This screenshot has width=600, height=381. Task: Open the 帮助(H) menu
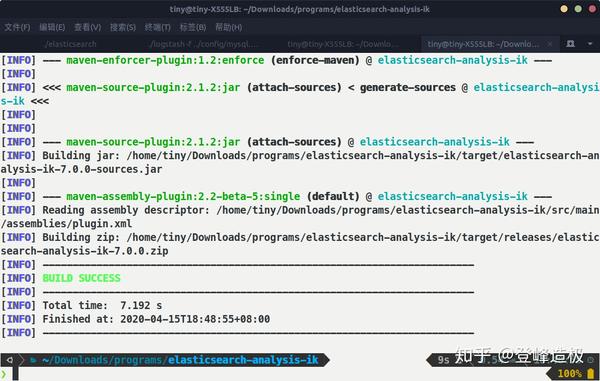[228, 27]
